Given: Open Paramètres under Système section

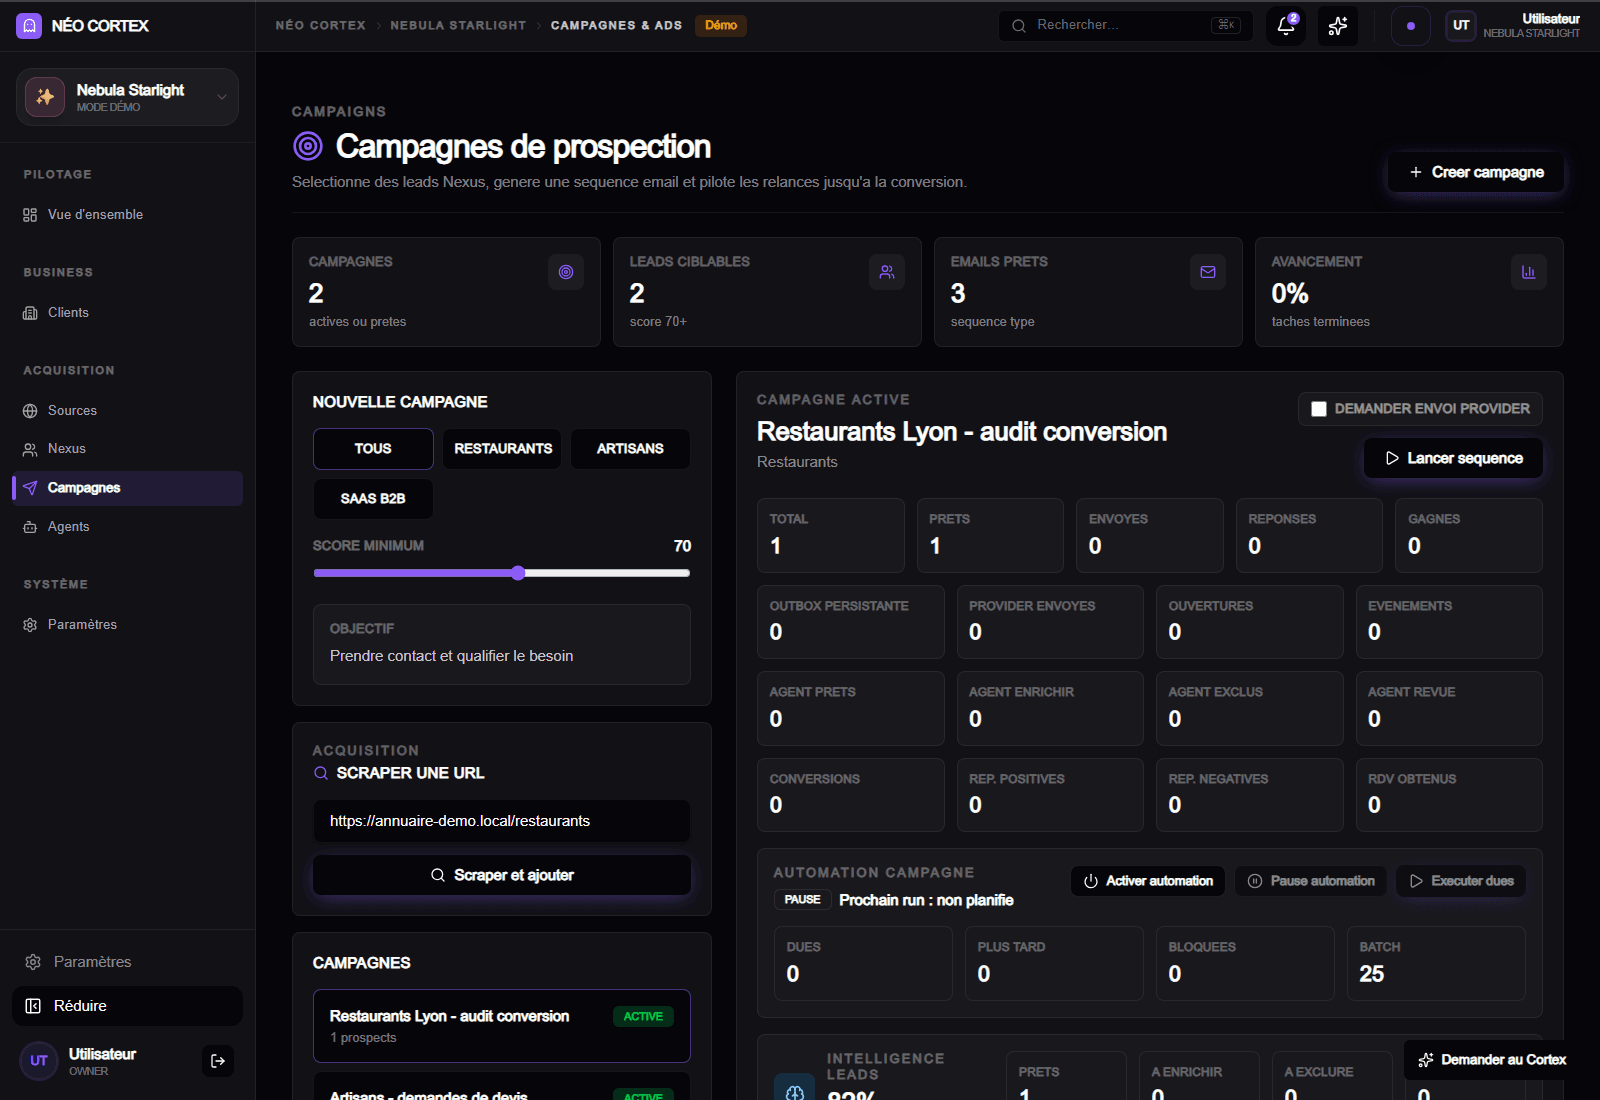Looking at the screenshot, I should tap(127, 625).
